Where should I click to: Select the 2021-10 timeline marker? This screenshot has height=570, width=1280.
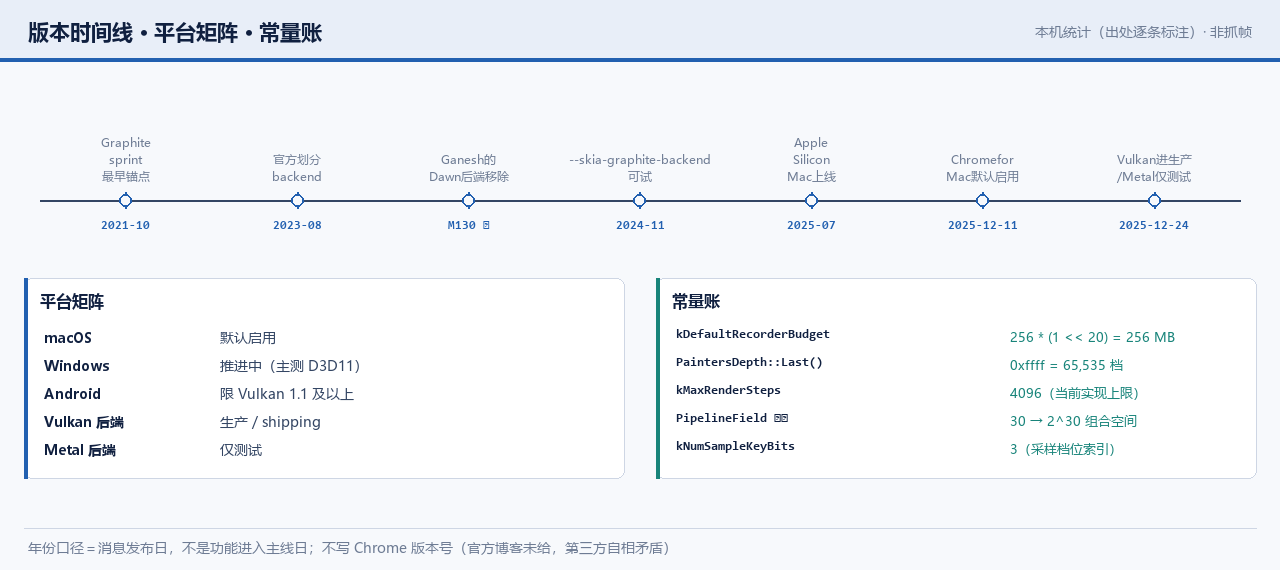(x=125, y=201)
